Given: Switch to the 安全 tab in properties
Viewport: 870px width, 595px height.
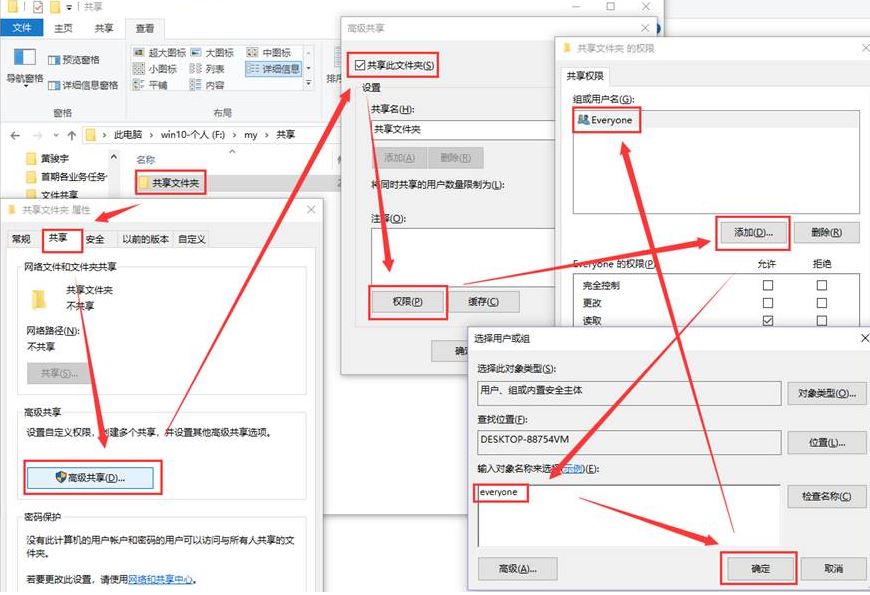Looking at the screenshot, I should coord(95,239).
